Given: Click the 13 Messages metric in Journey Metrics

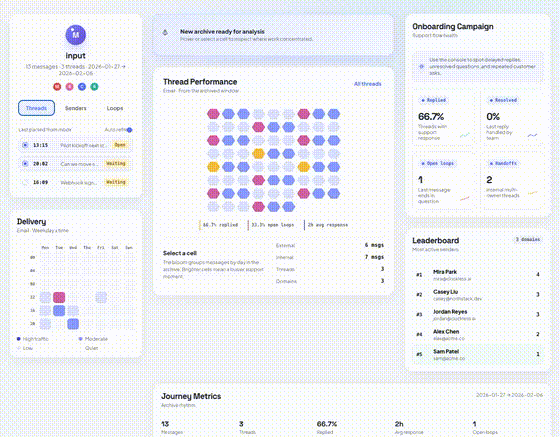Looking at the screenshot, I should tap(171, 427).
